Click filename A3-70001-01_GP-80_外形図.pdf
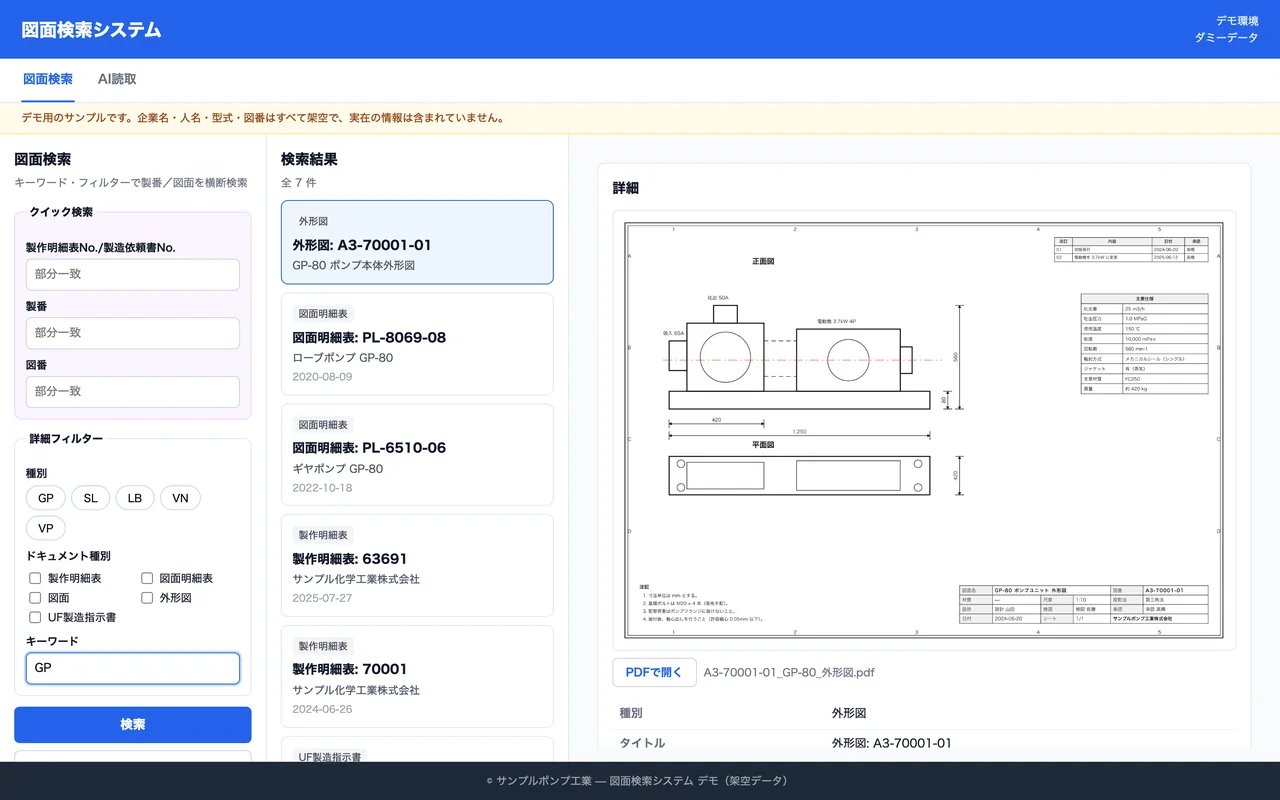The height and width of the screenshot is (800, 1280). coord(789,673)
